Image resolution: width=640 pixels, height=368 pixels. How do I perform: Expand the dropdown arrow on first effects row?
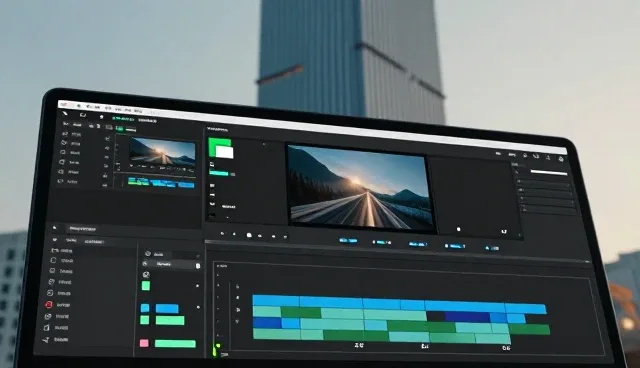[x=198, y=256]
